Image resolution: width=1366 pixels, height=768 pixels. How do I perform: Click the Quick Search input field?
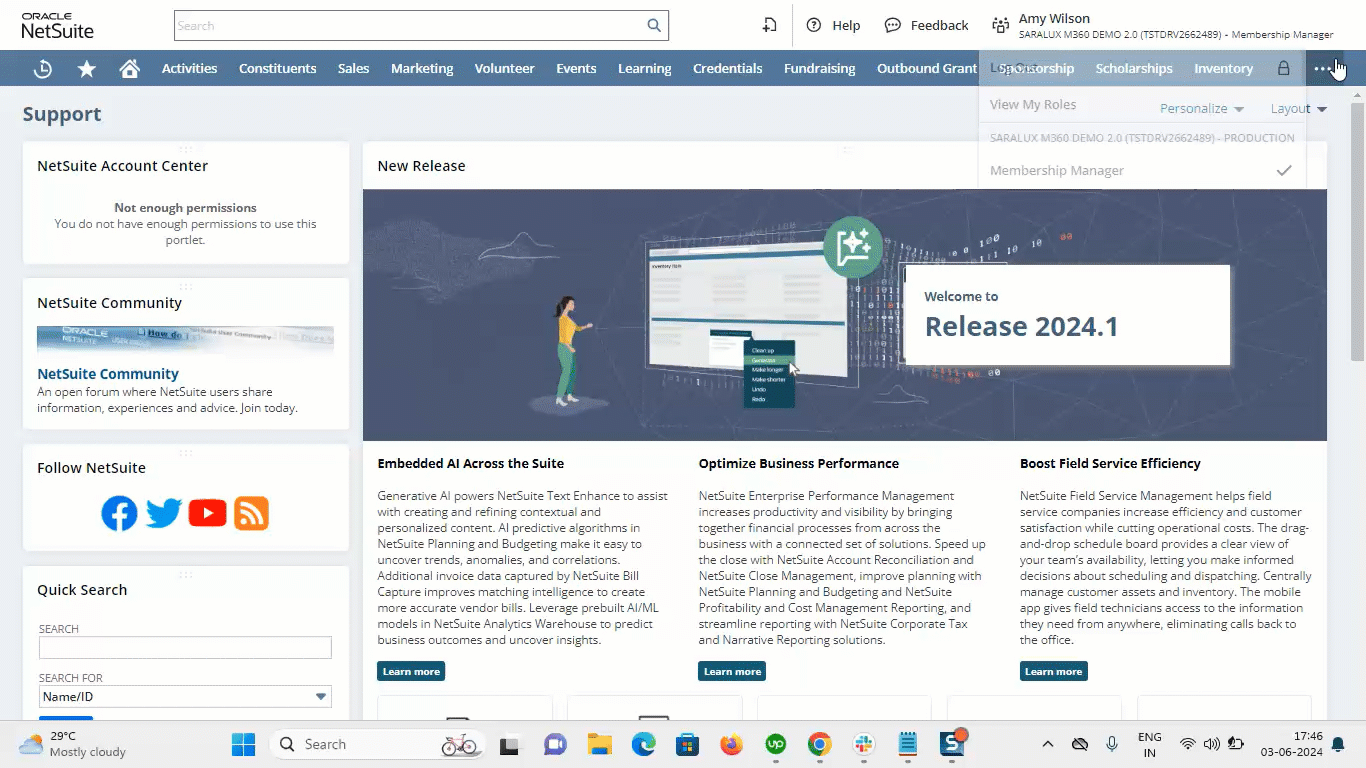(x=185, y=648)
